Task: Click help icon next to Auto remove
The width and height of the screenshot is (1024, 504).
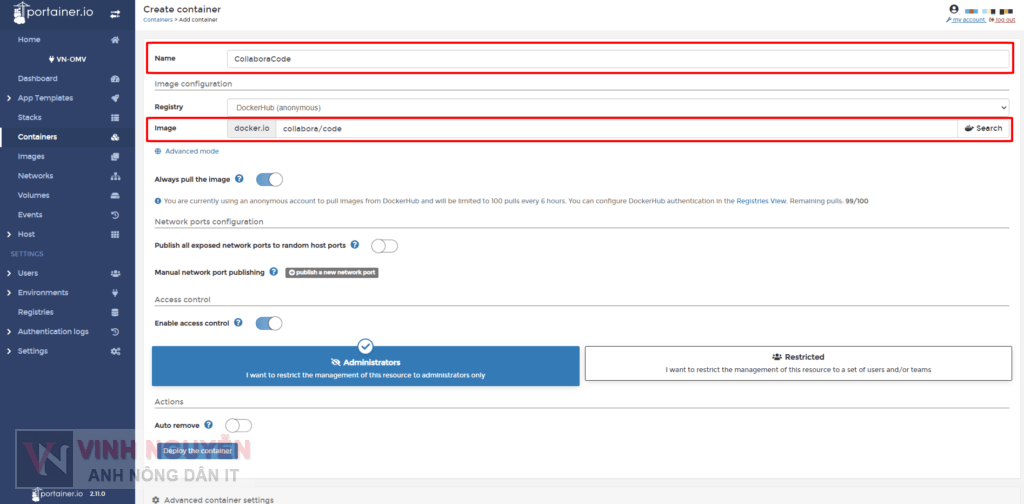Action: point(208,424)
